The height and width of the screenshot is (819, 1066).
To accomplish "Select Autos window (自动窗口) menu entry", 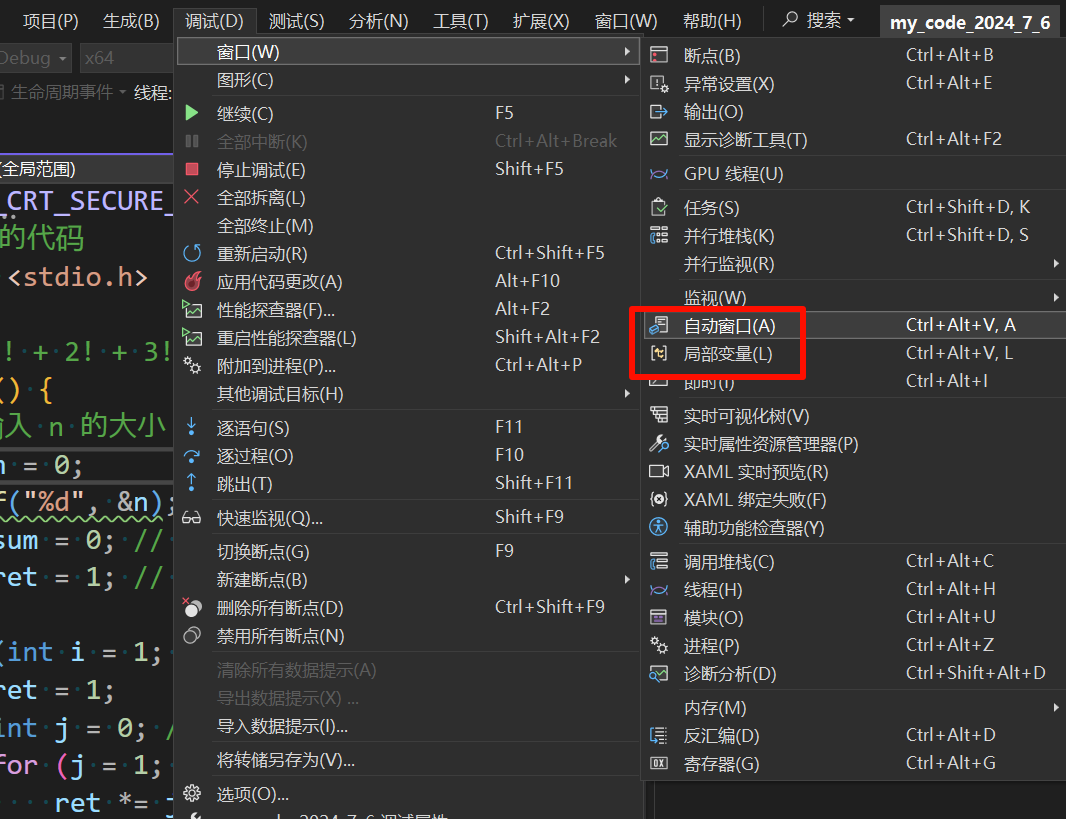I will (x=729, y=326).
